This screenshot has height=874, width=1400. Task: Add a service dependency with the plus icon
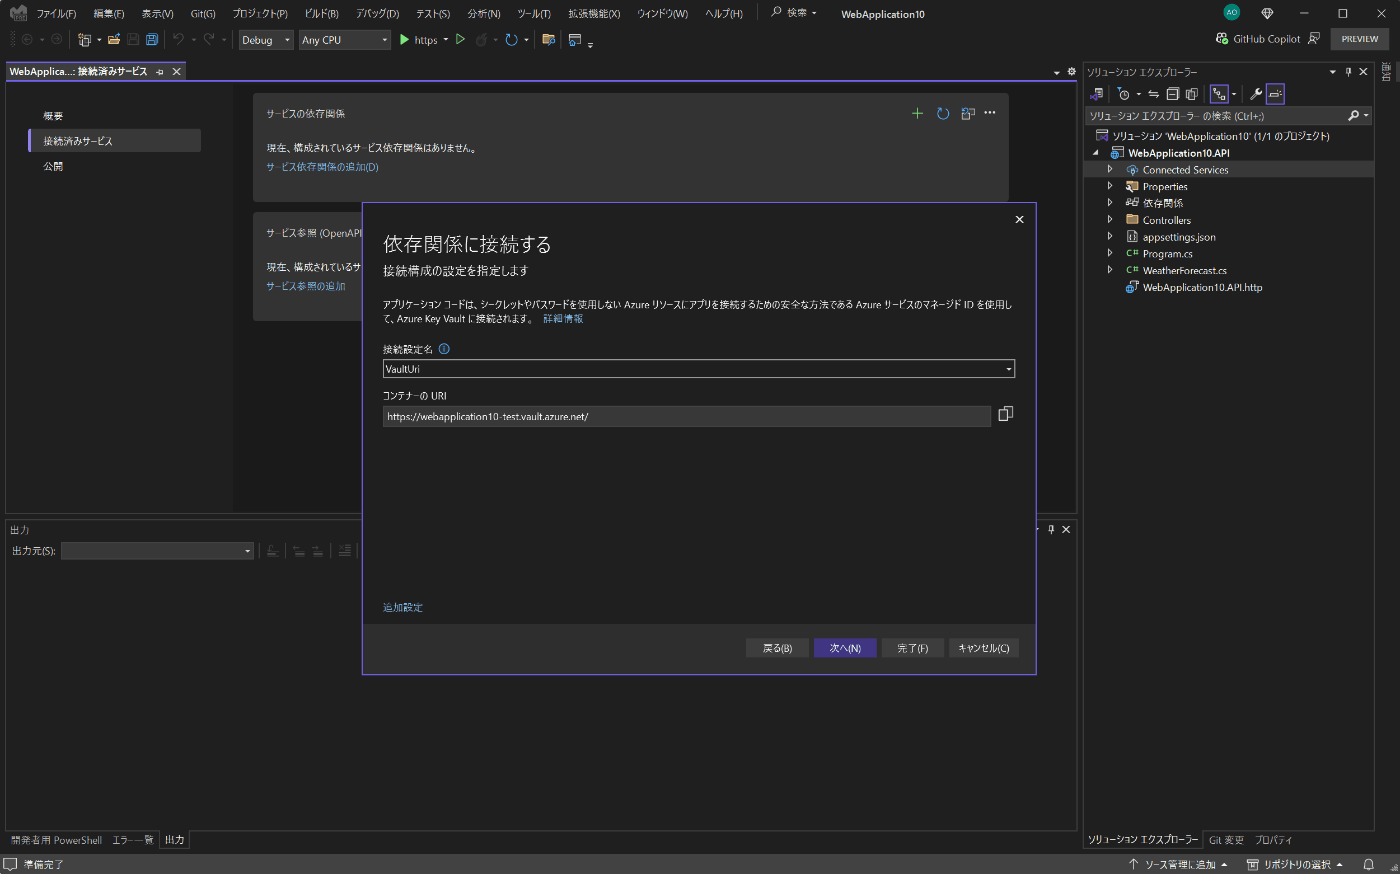click(x=917, y=113)
